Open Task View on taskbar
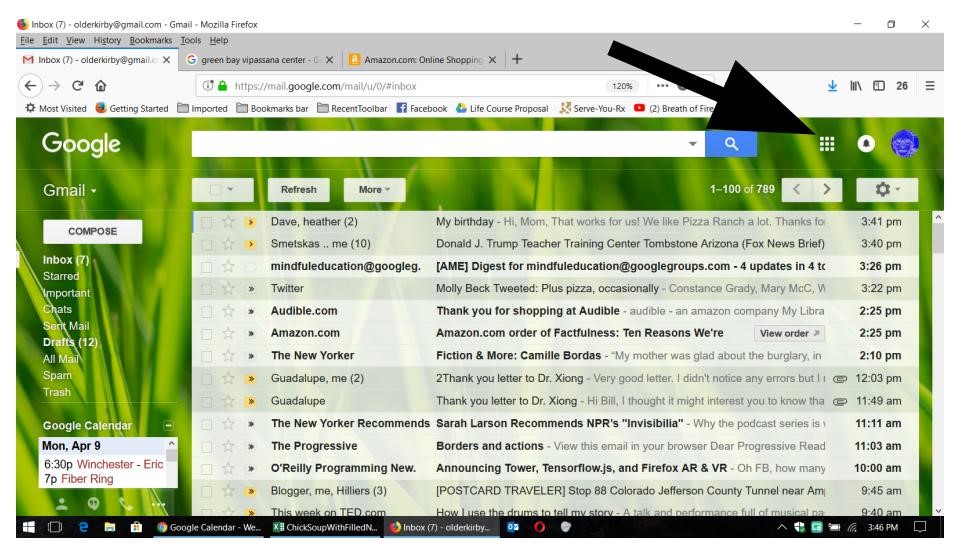 (x=55, y=527)
